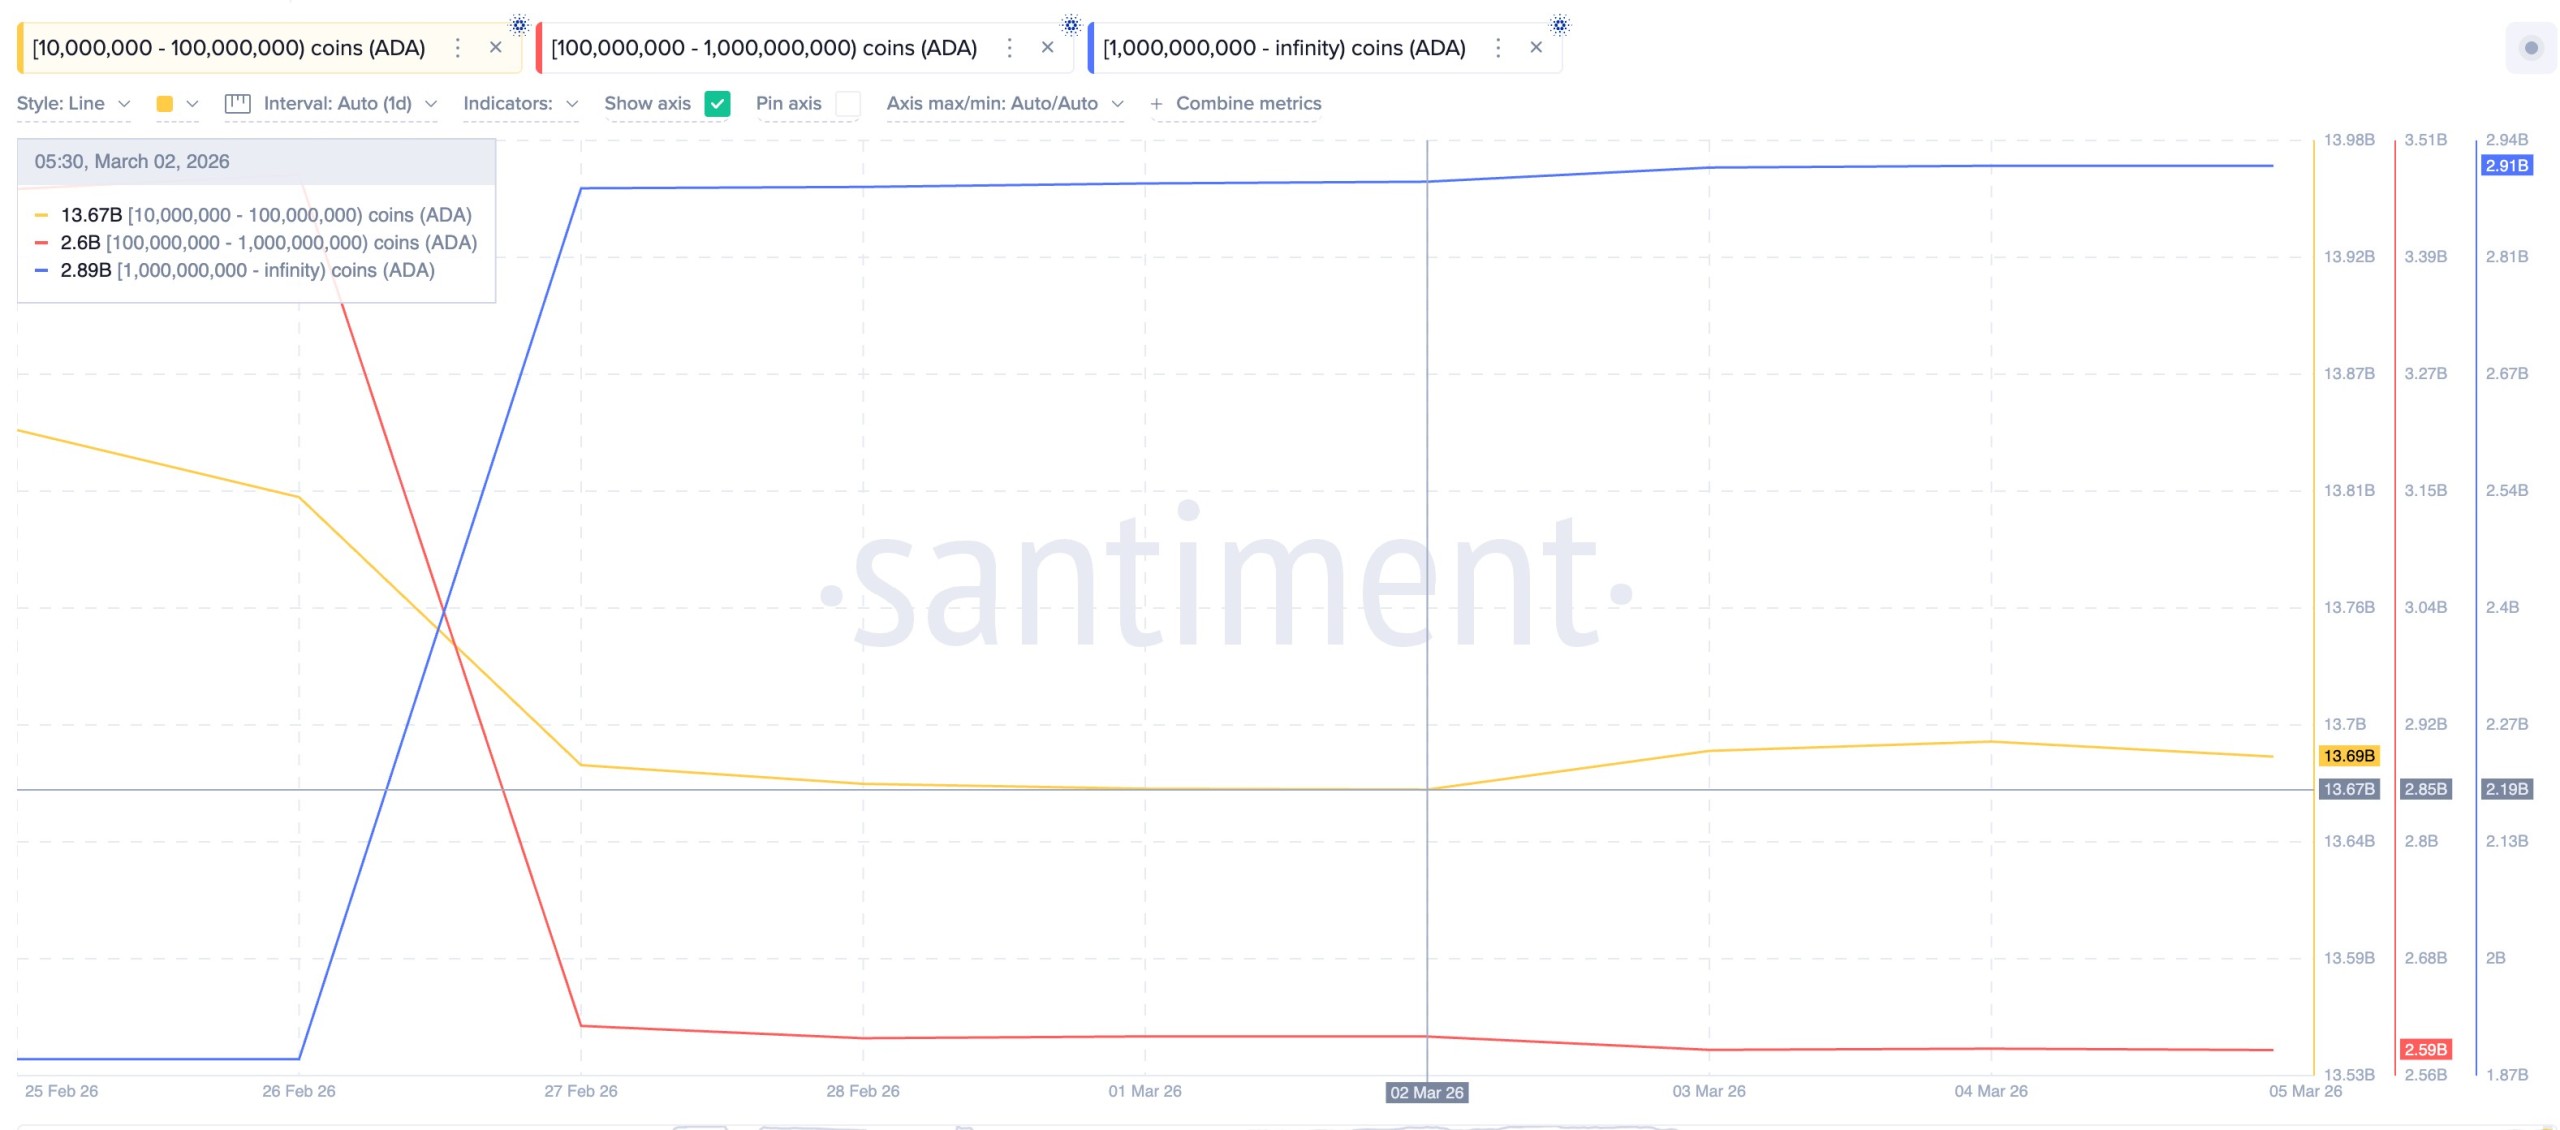
Task: Open the Style: Line dropdown
Action: tap(73, 104)
